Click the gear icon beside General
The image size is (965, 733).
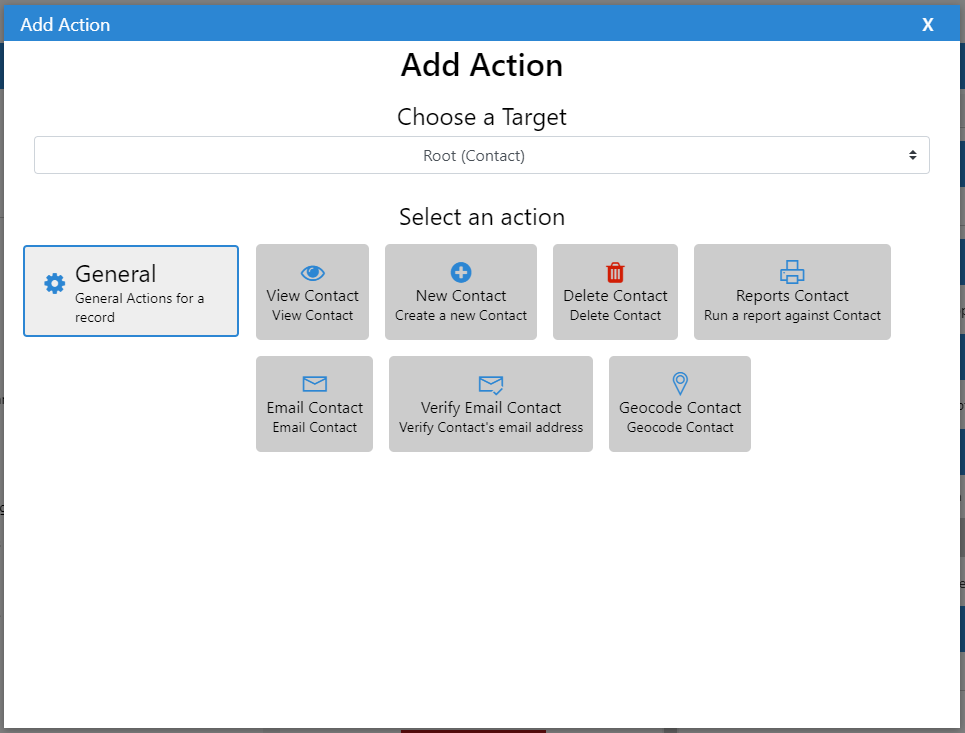54,283
